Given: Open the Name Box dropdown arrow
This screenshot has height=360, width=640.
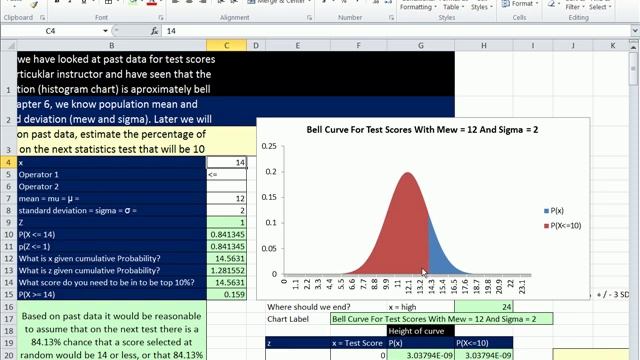Looking at the screenshot, I should tap(105, 31).
